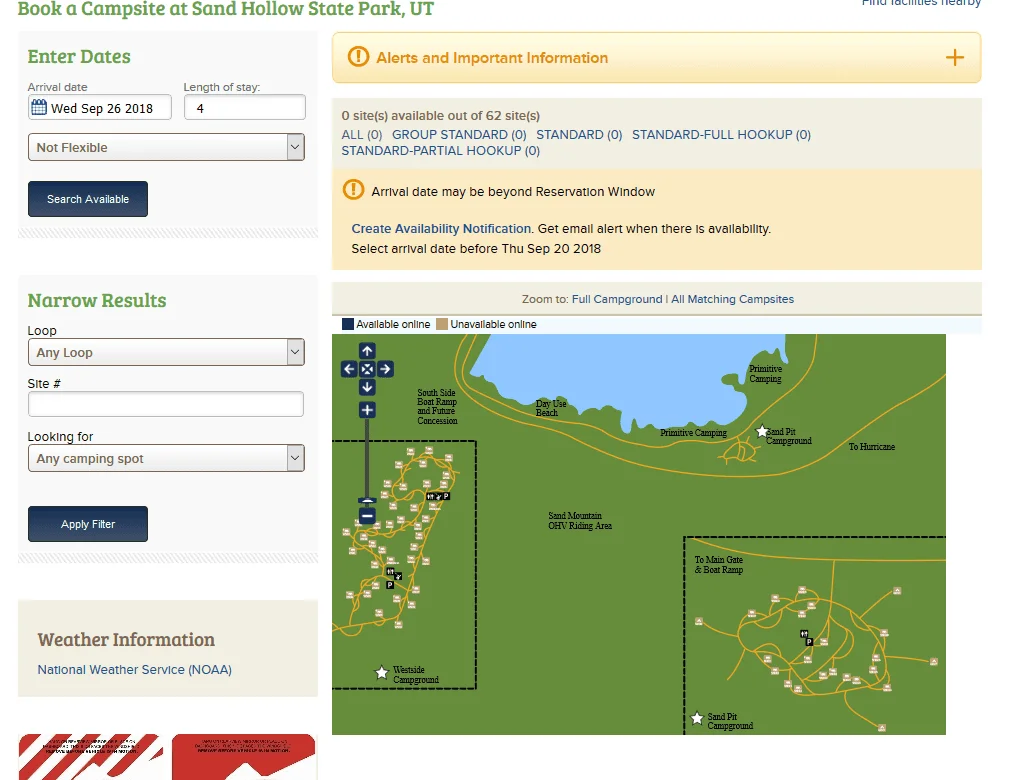Select the GROUP STANDARD (0) filter

click(459, 135)
